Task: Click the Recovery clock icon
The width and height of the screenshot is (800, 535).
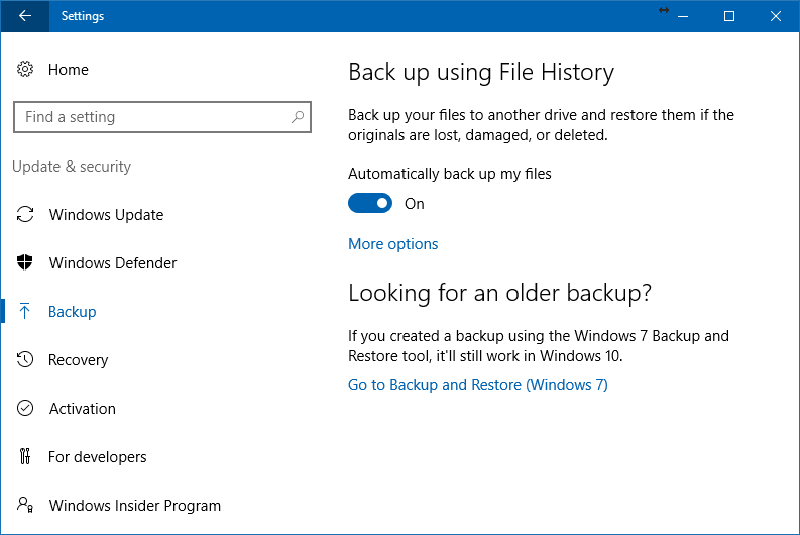Action: 25,360
